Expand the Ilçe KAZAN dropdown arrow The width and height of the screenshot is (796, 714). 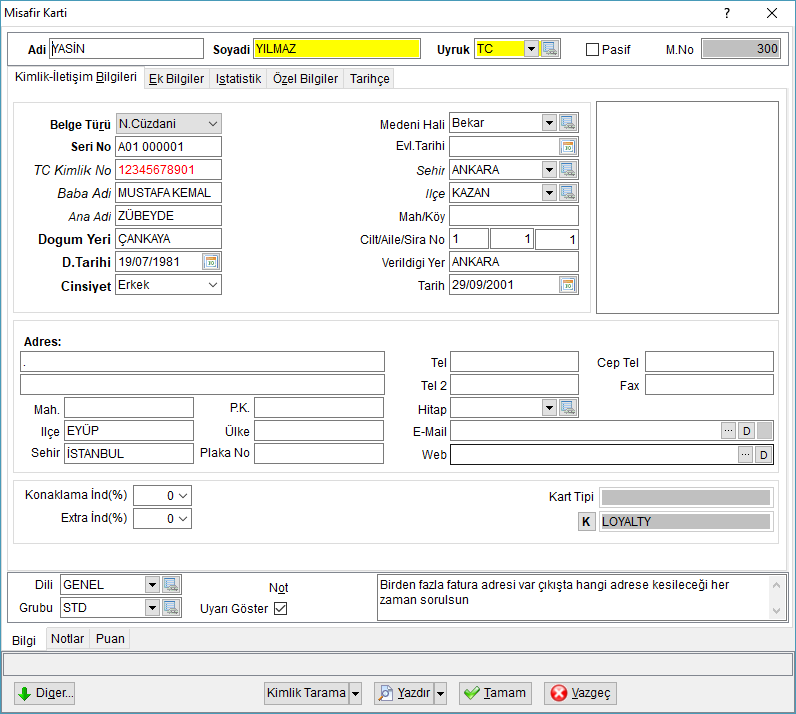click(x=549, y=193)
